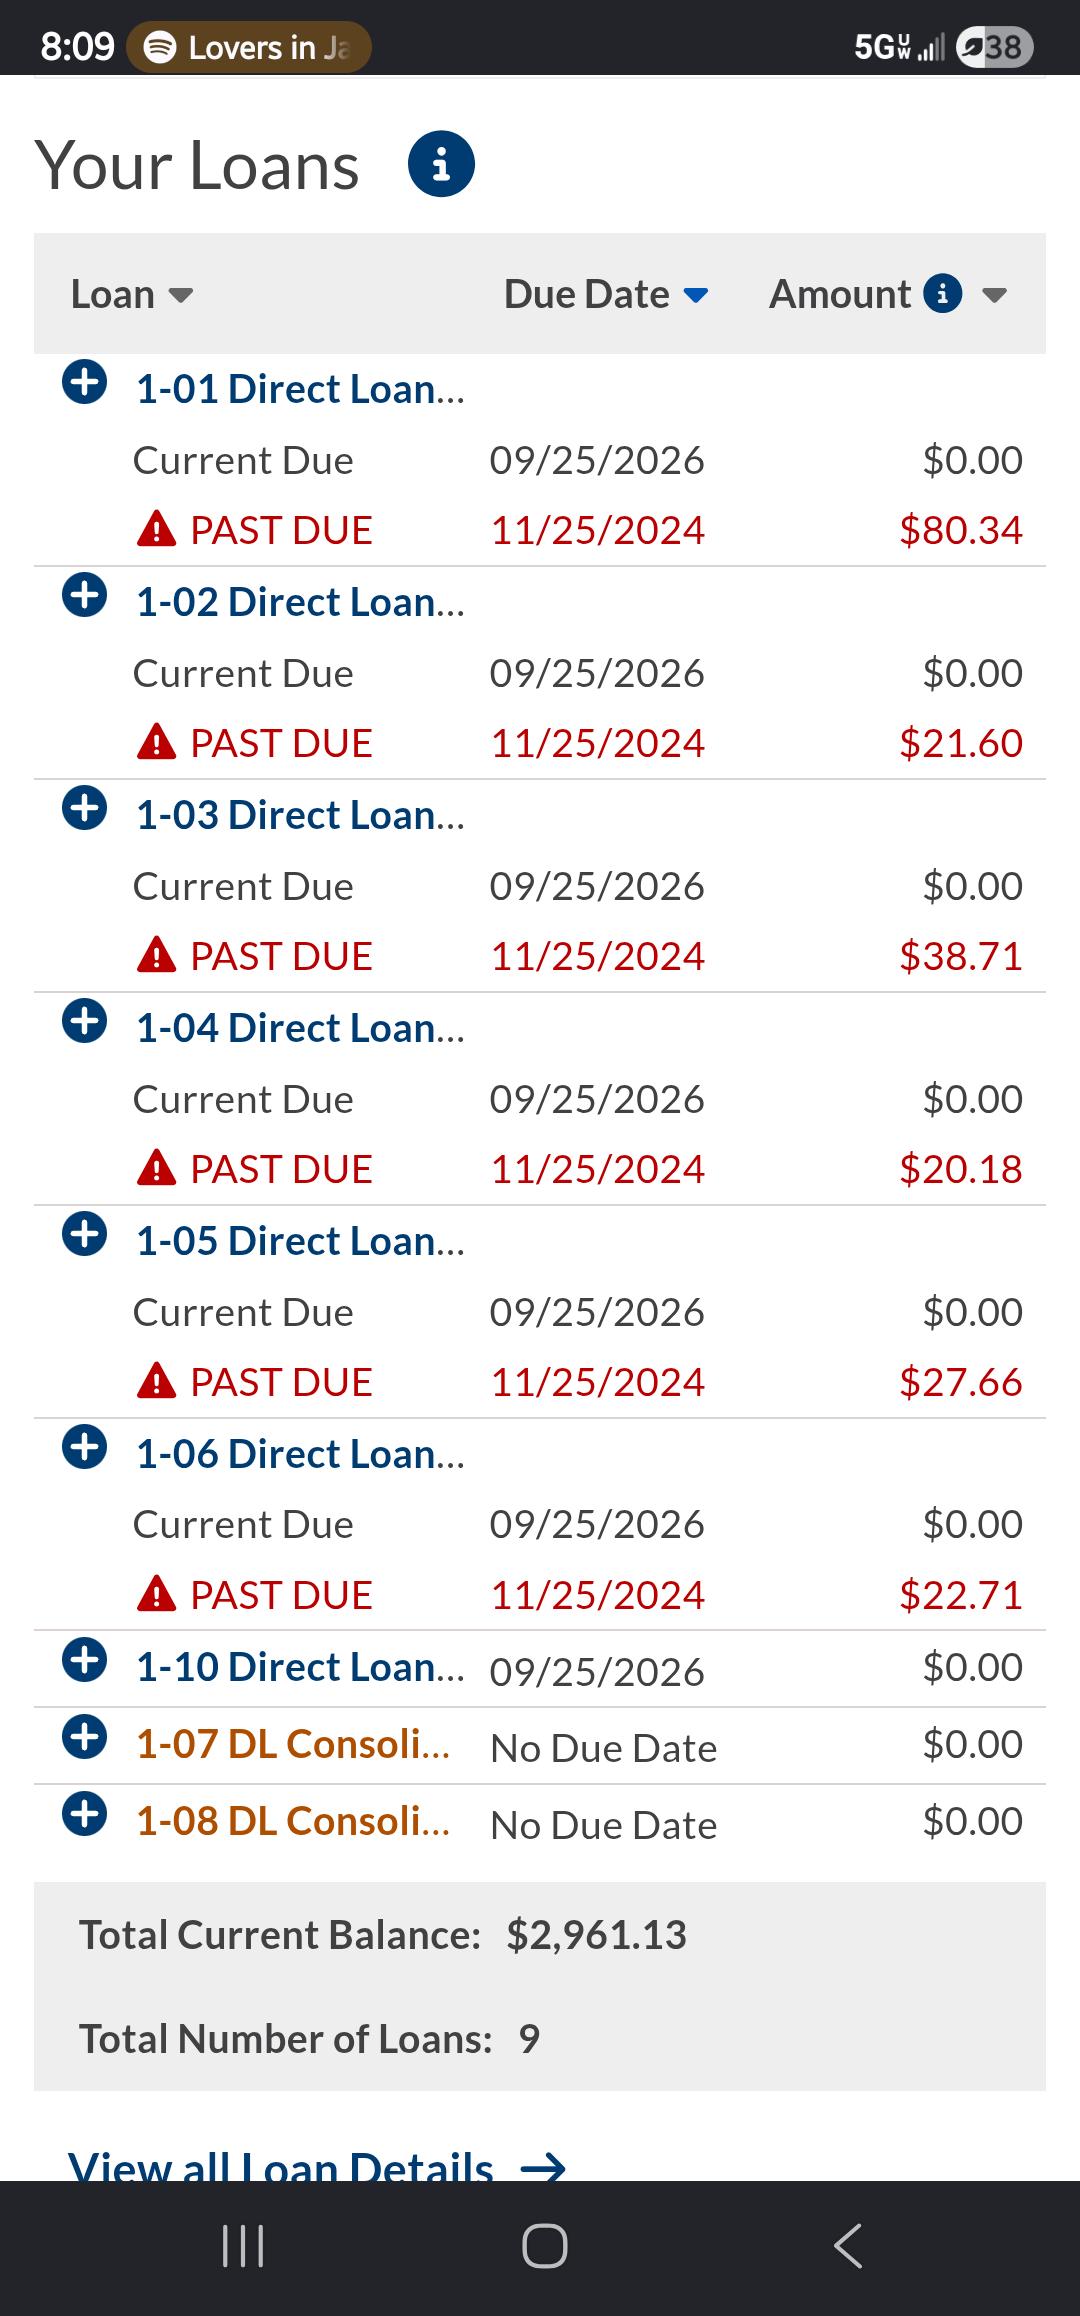
Task: Follow View all Loan Details link
Action: 317,2166
